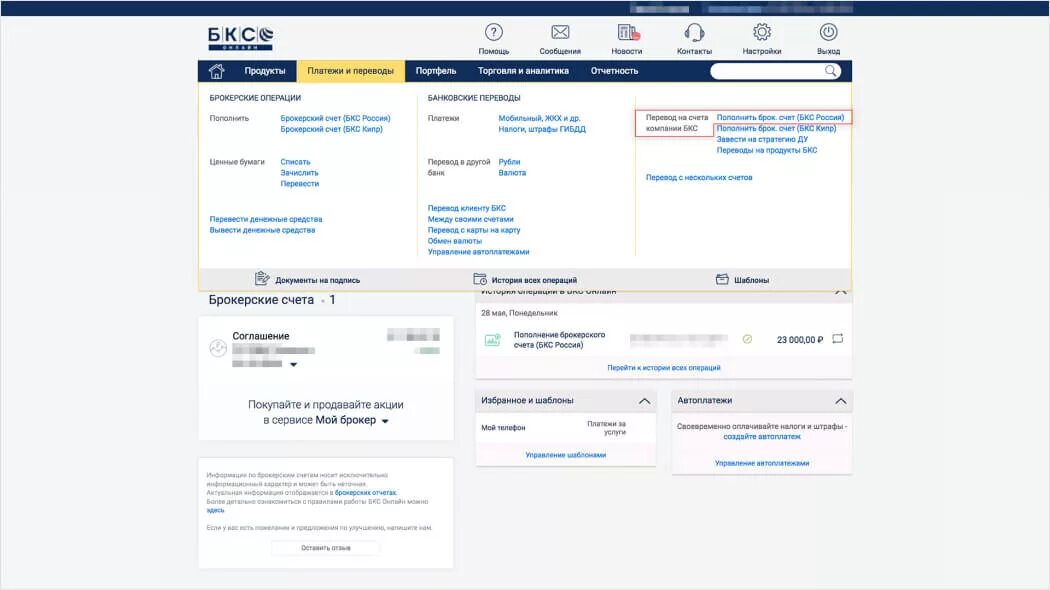
Task: Click Перевод с нескольких счетов link
Action: (698, 177)
